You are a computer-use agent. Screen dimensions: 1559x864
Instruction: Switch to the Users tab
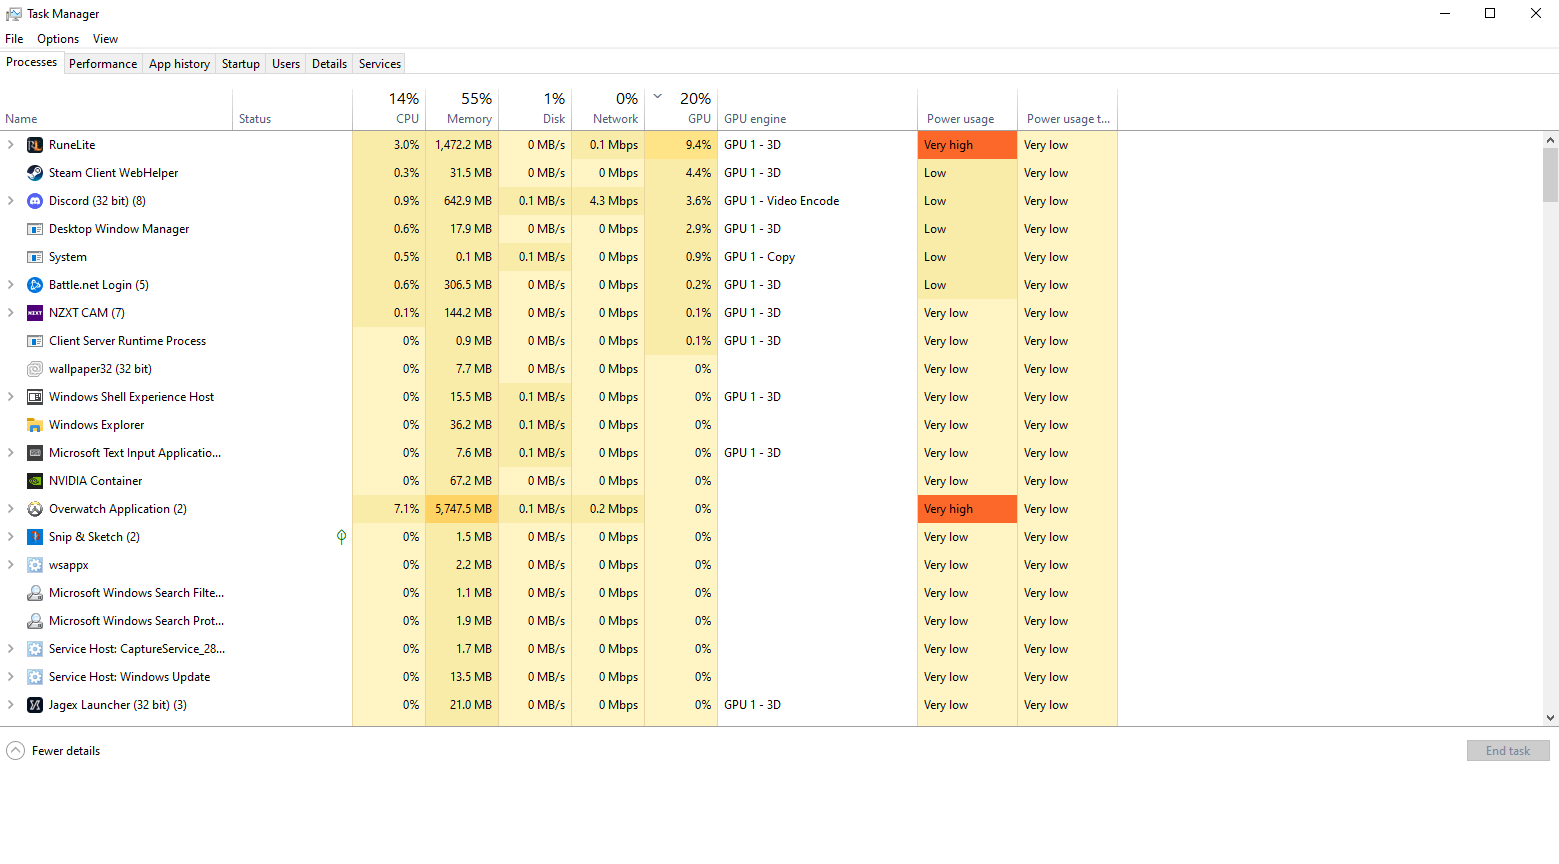(286, 64)
